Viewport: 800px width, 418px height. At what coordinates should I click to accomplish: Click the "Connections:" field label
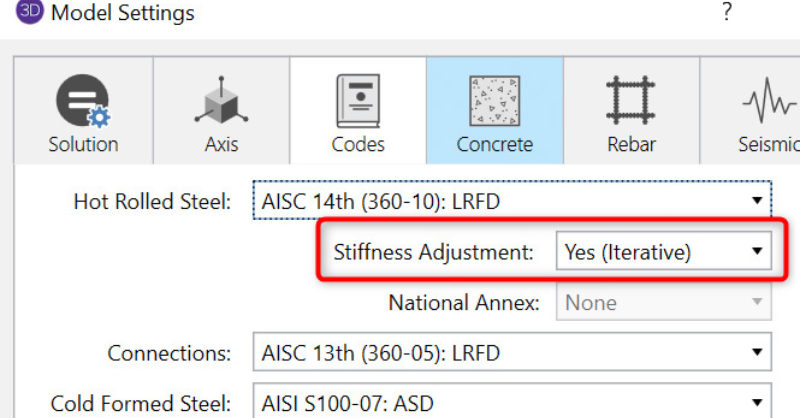click(x=169, y=353)
